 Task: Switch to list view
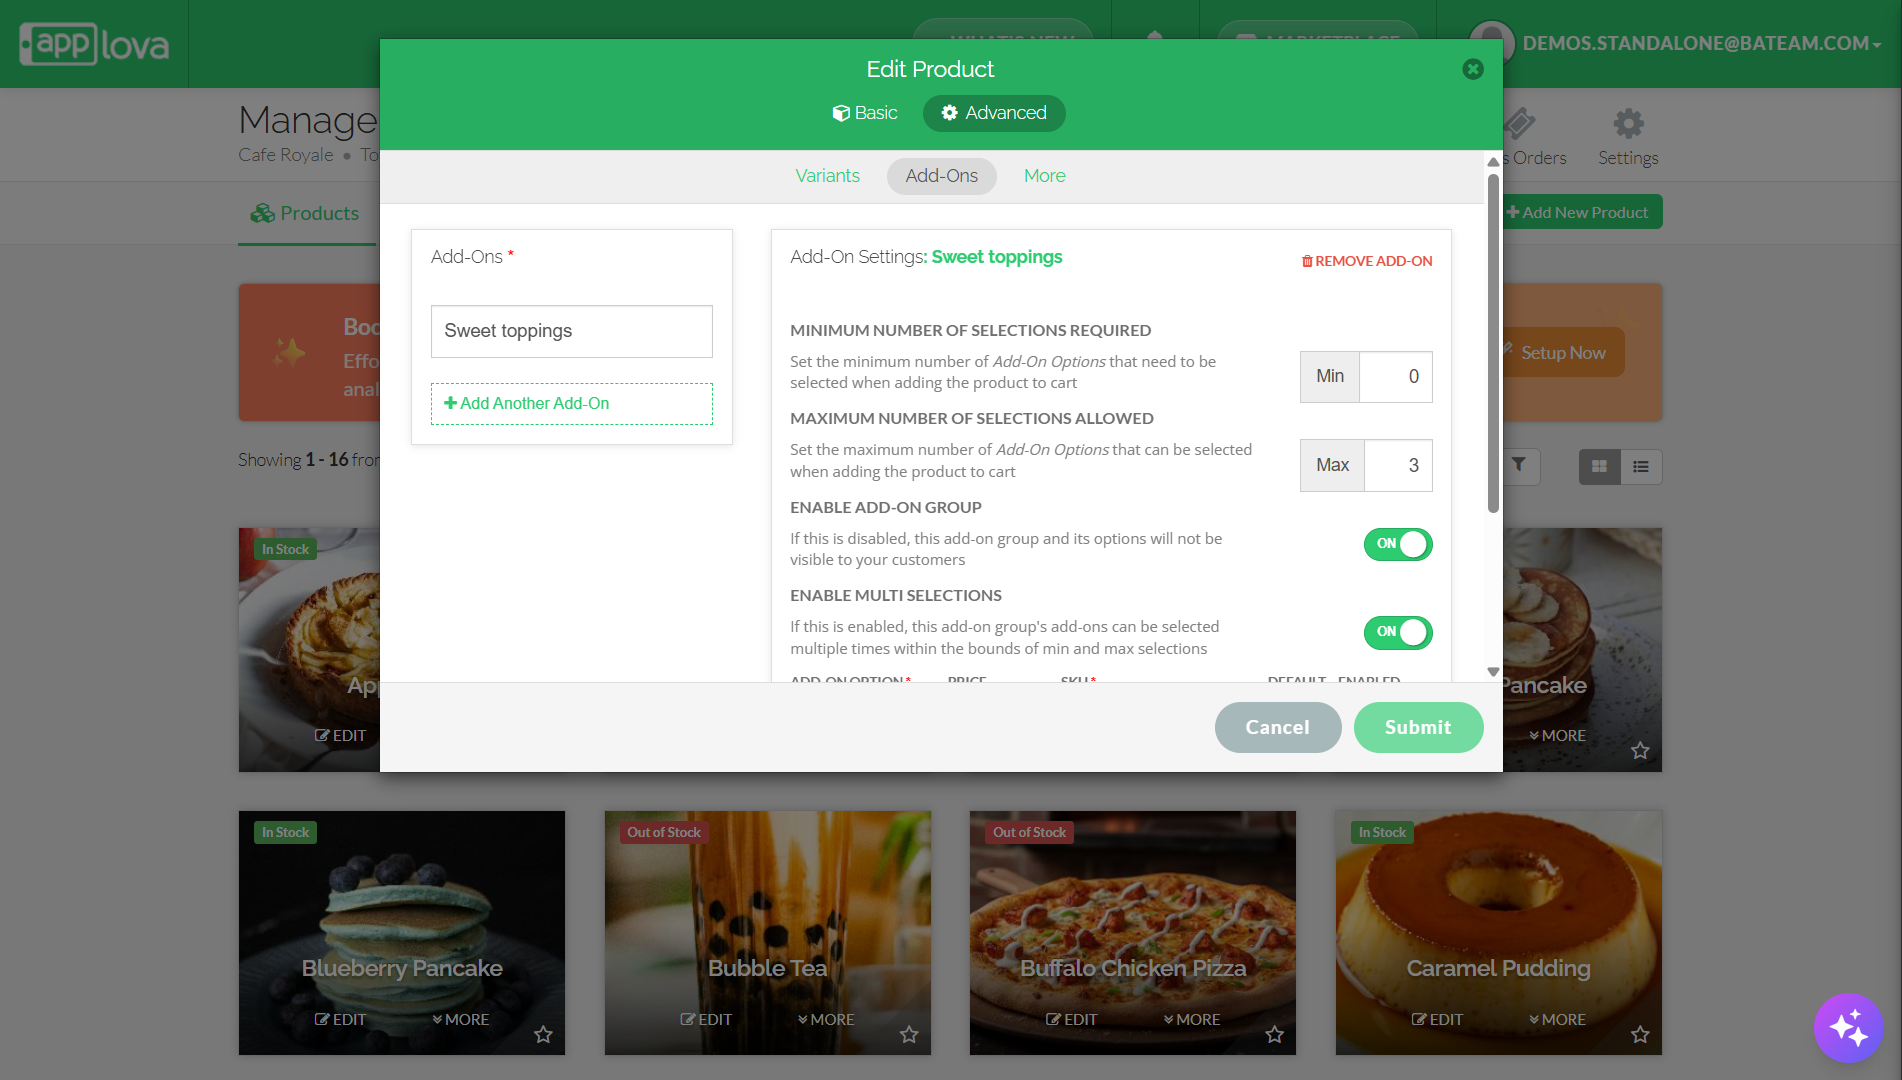click(1641, 467)
